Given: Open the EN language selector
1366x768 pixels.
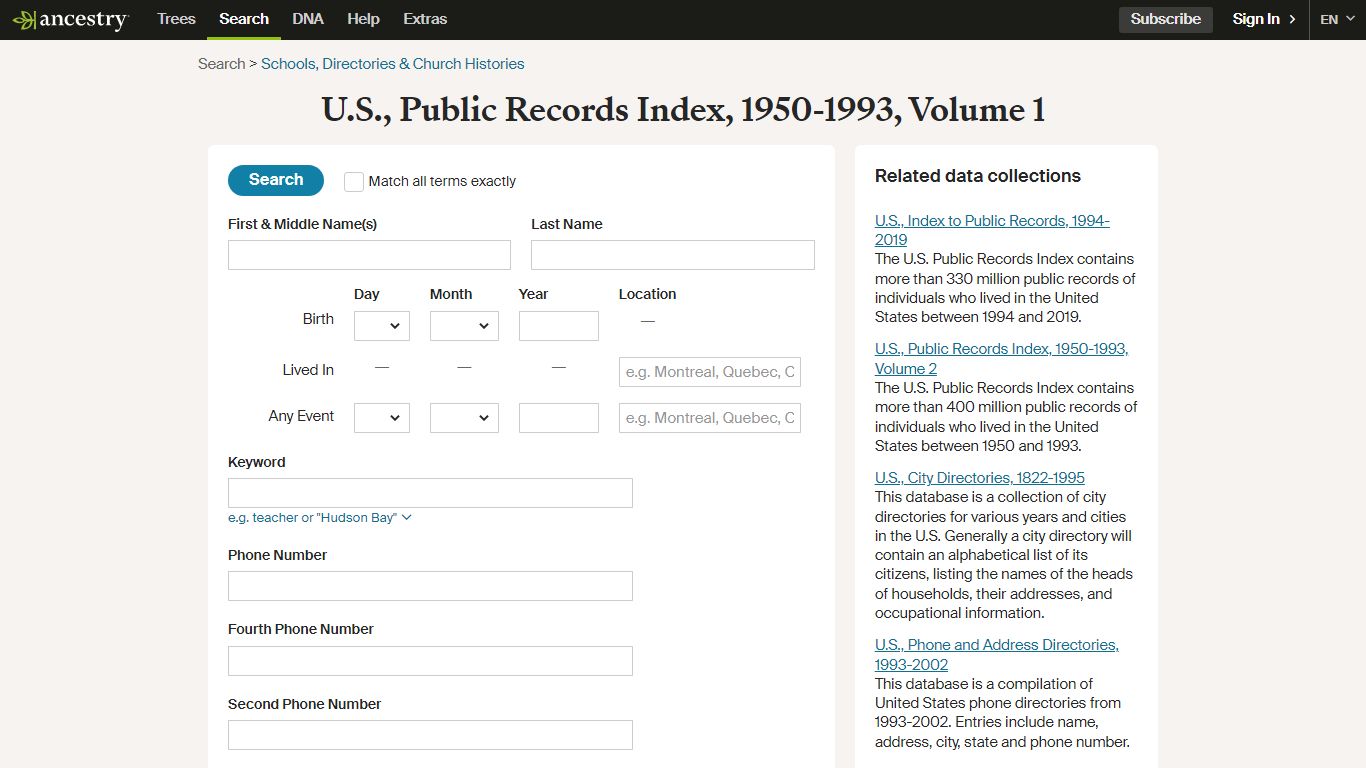Looking at the screenshot, I should pos(1337,19).
